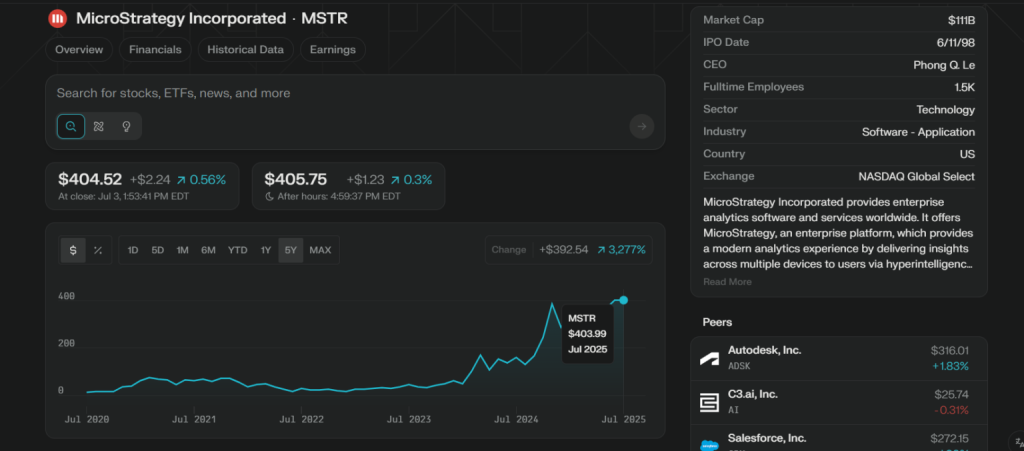The height and width of the screenshot is (451, 1024).
Task: Open the Financials tab
Action: click(x=155, y=50)
